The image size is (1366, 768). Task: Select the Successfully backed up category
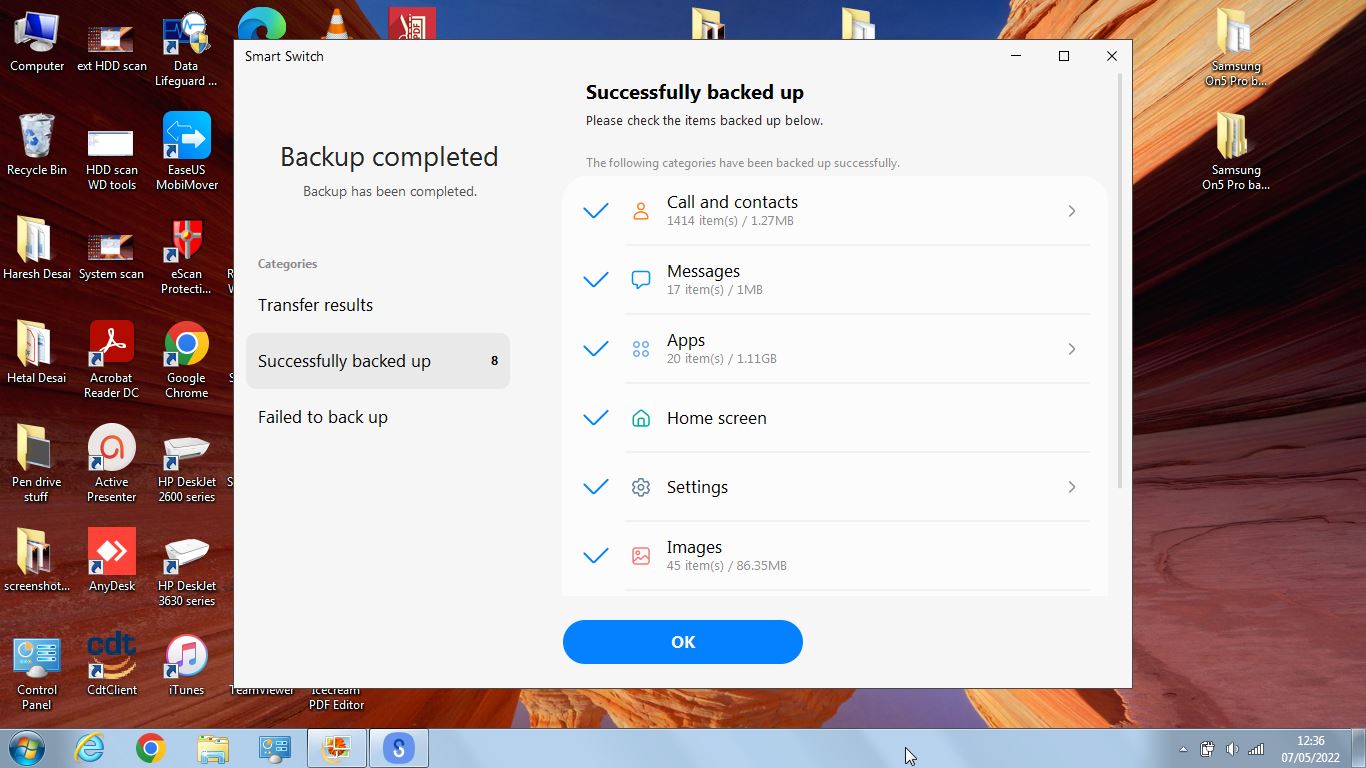point(378,361)
